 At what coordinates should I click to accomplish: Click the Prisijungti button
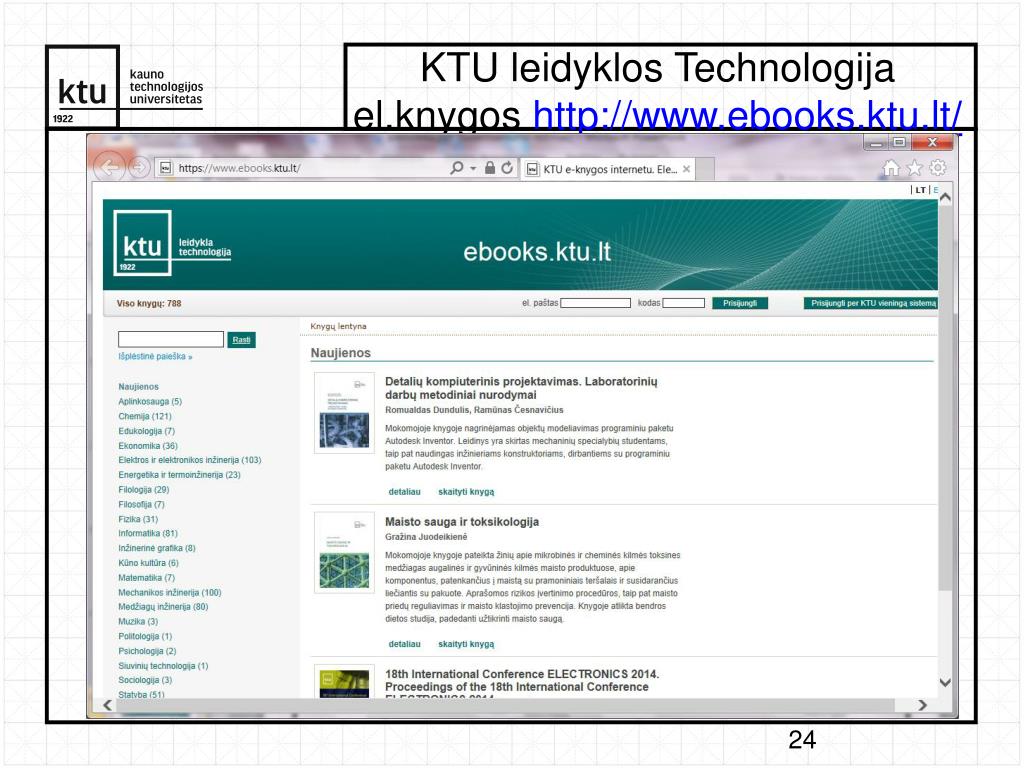740,303
